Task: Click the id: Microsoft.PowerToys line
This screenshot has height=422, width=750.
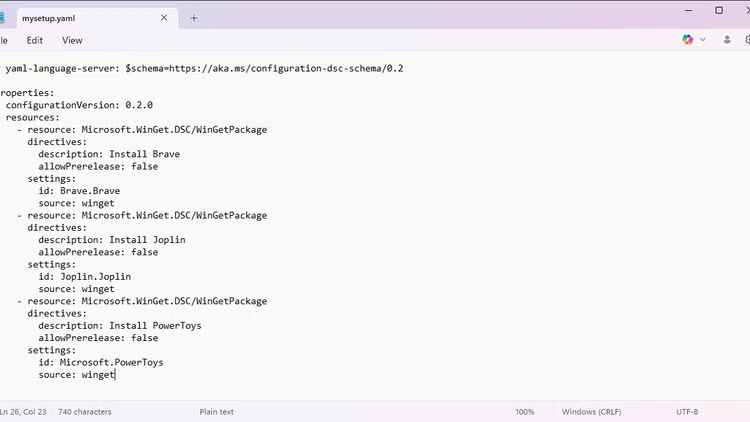Action: pyautogui.click(x=101, y=362)
